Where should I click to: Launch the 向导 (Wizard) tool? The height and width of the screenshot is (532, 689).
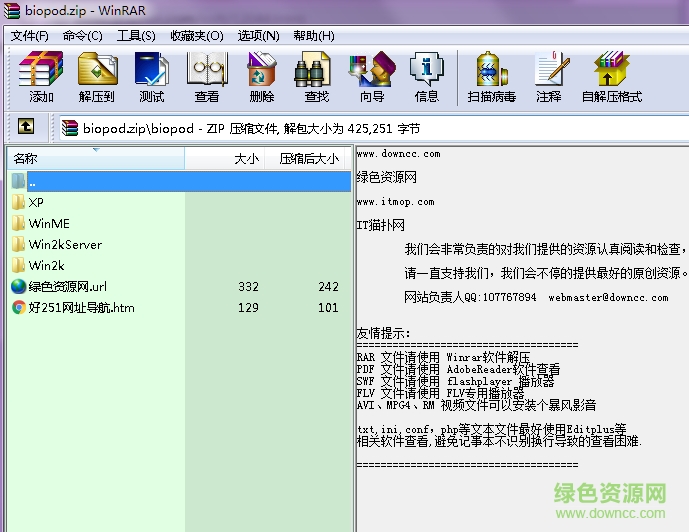pos(372,69)
